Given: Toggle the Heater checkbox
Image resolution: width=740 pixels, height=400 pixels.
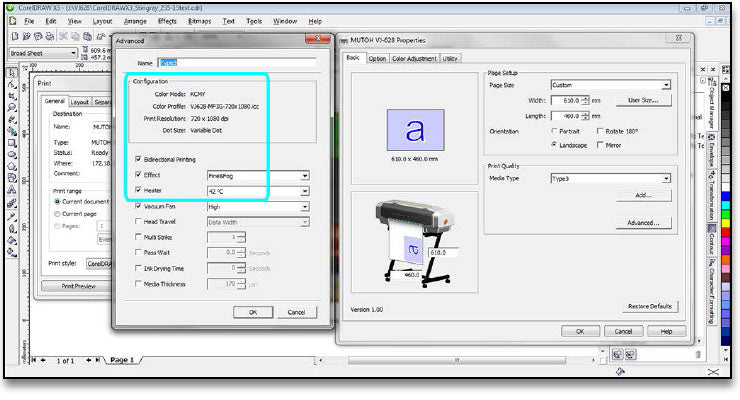Looking at the screenshot, I should click(138, 190).
